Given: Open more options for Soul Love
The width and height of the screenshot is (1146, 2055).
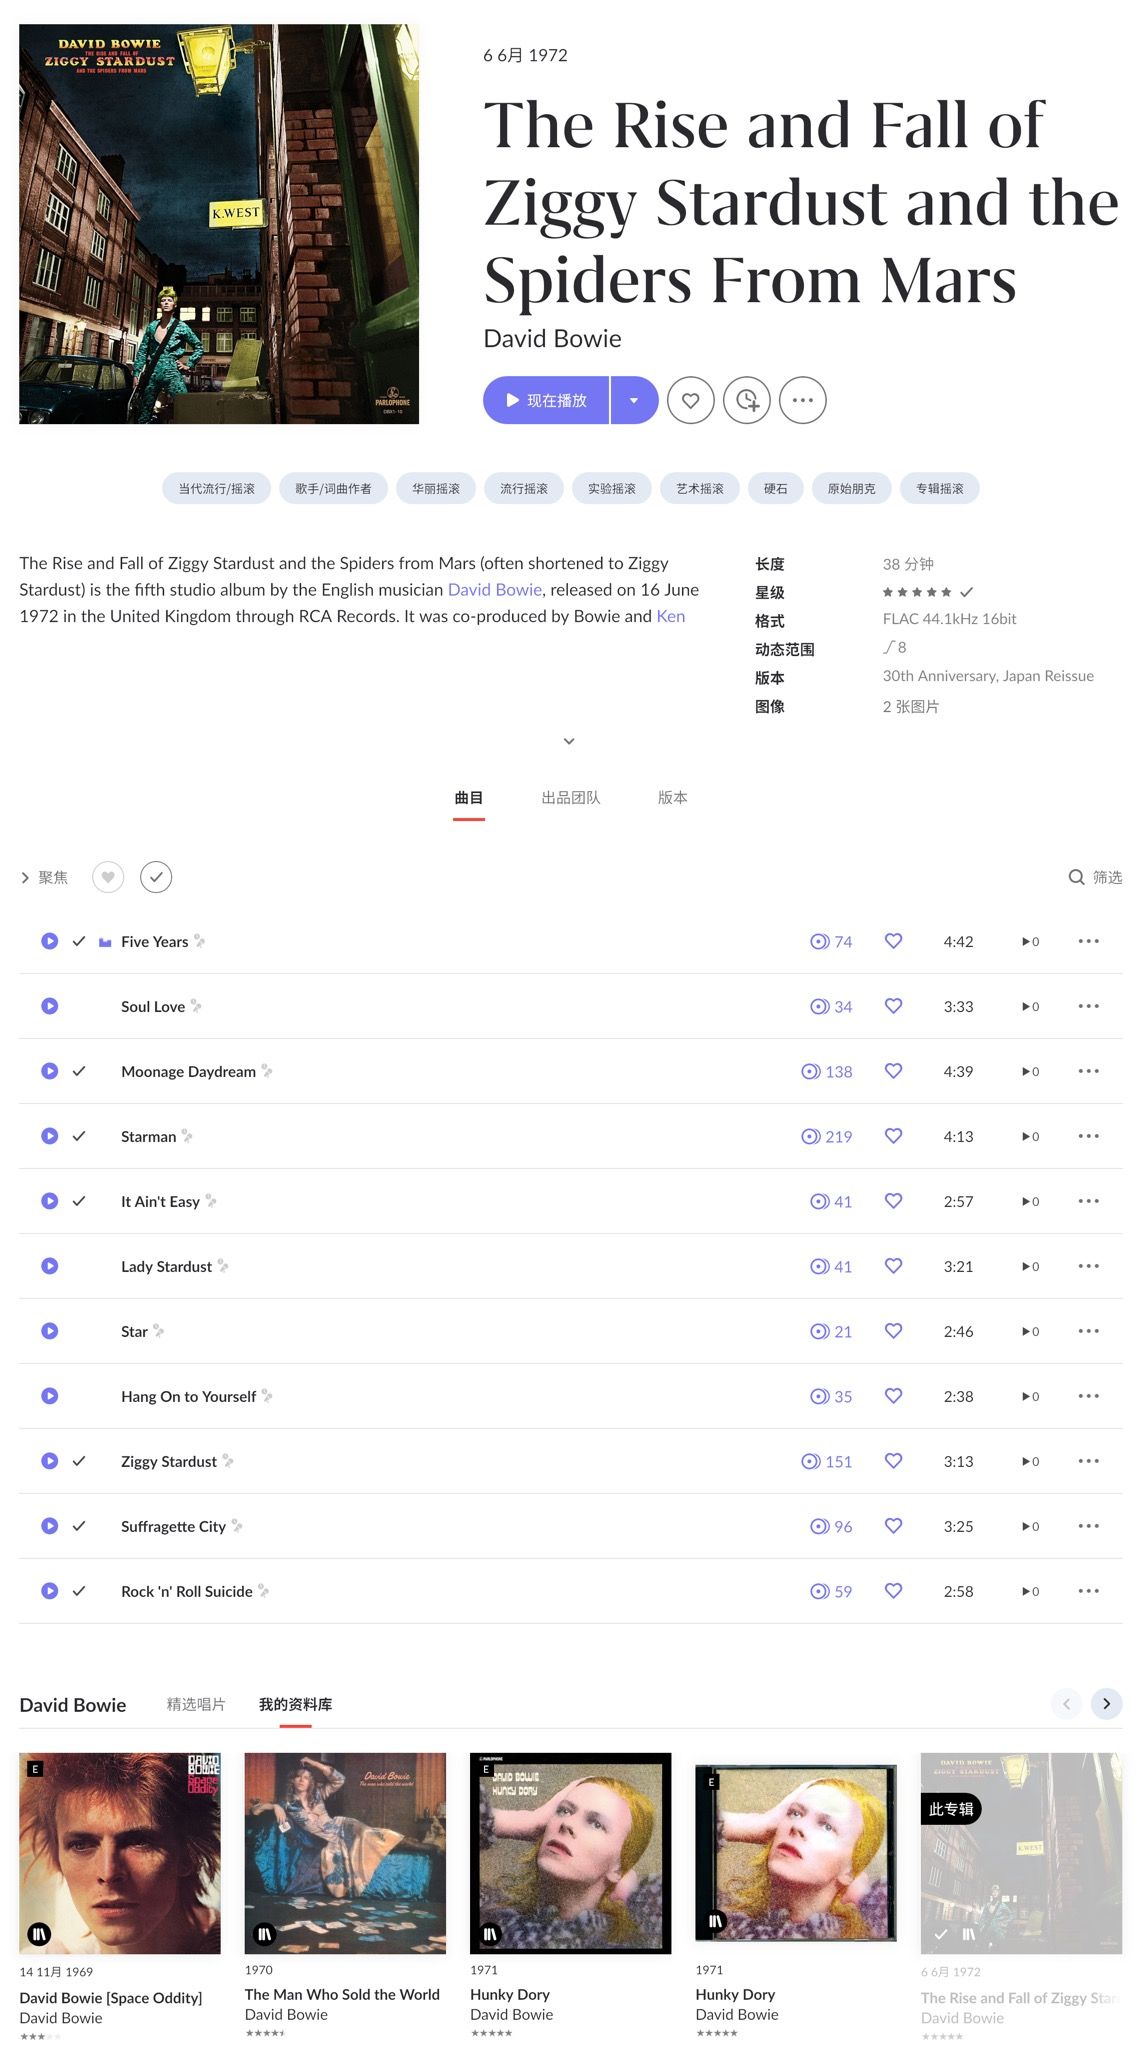Looking at the screenshot, I should (1089, 1006).
